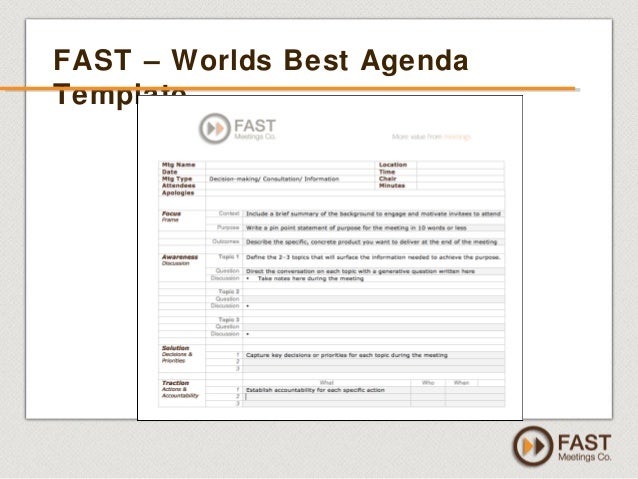Select 'Include a brief summary of the background' text

(x=312, y=214)
